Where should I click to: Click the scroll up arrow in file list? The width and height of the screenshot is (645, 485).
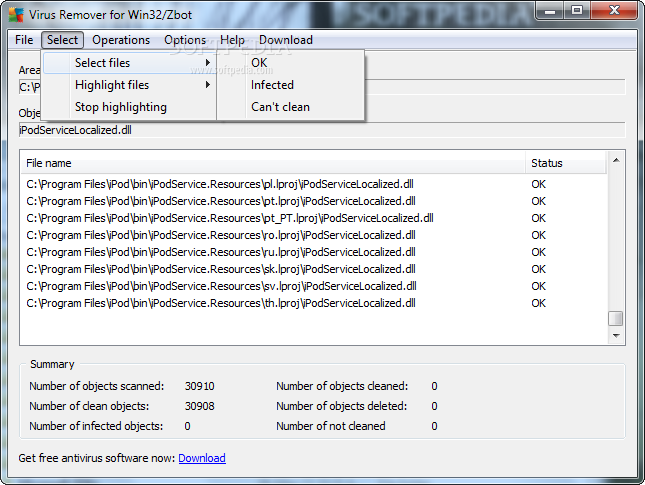coord(616,160)
